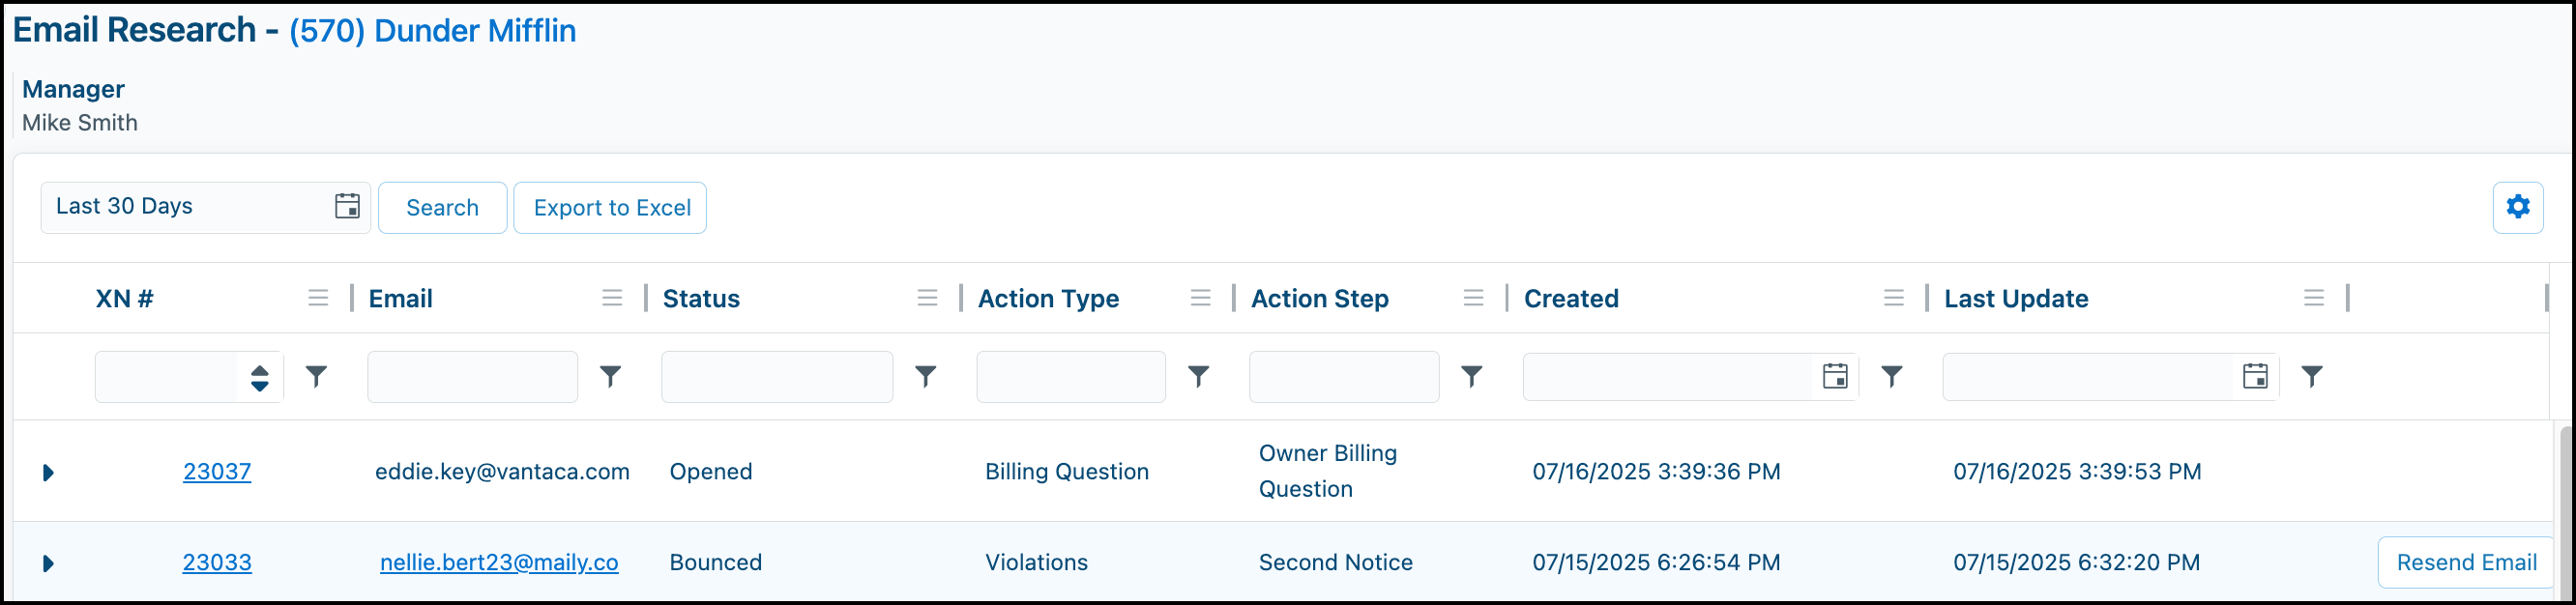The height and width of the screenshot is (605, 2576).
Task: Click created date 07/15/2025 6:26:54 PM
Action: point(1656,562)
